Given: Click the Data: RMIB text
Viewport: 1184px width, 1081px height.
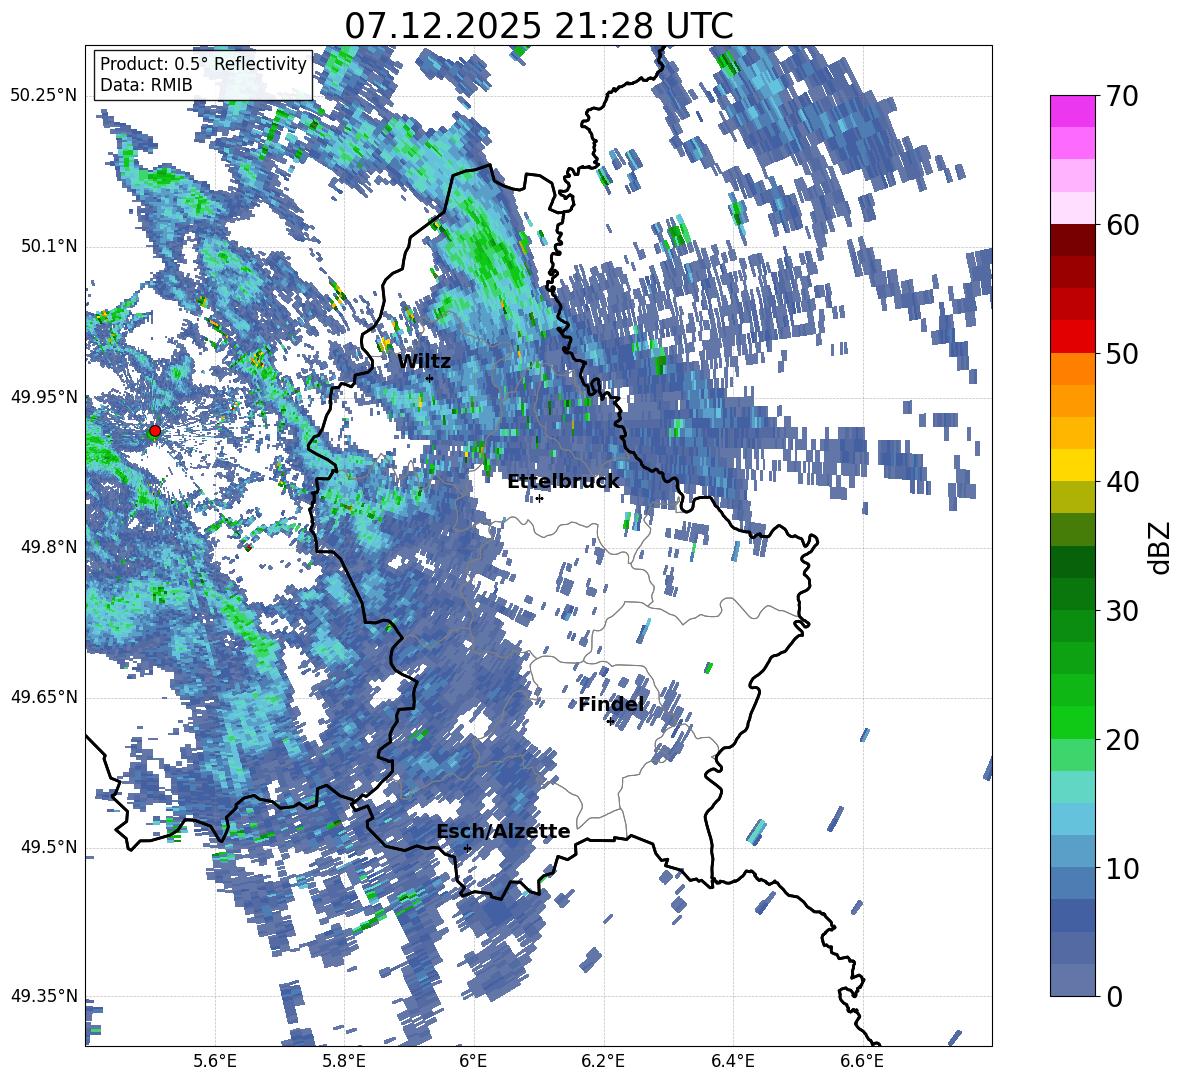Looking at the screenshot, I should click(146, 85).
